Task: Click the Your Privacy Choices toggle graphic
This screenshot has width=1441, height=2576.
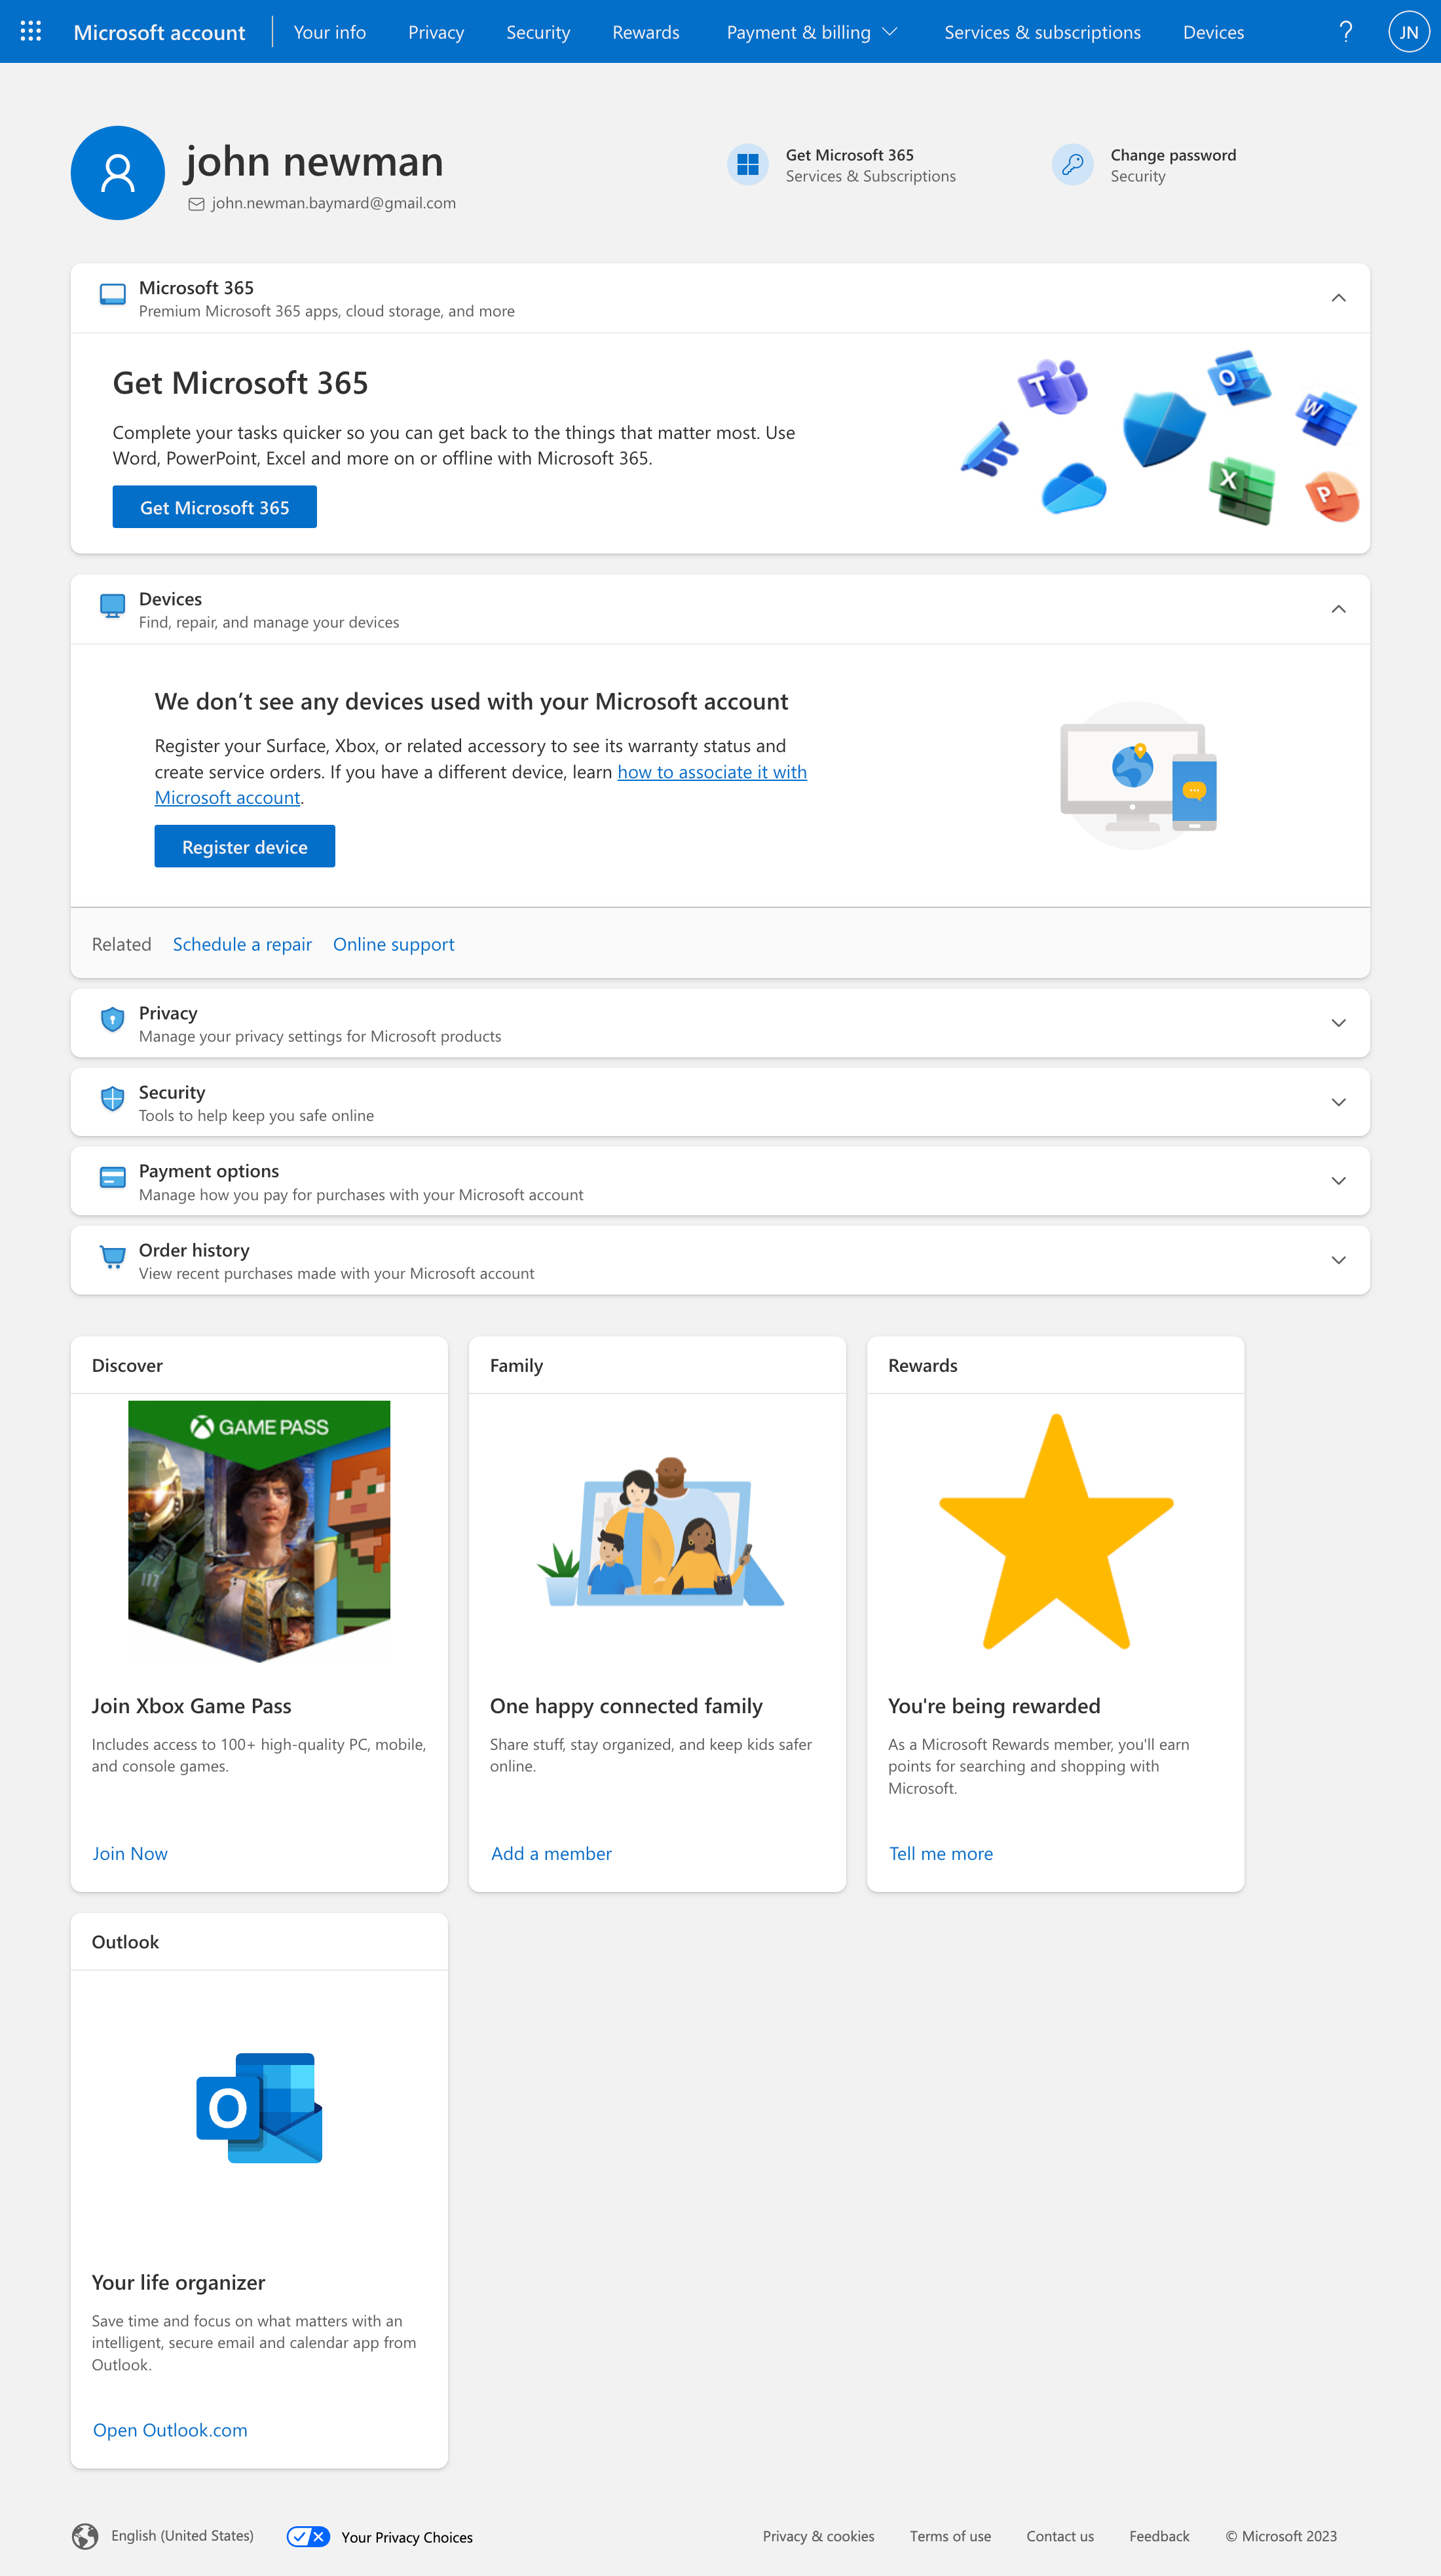Action: point(308,2536)
